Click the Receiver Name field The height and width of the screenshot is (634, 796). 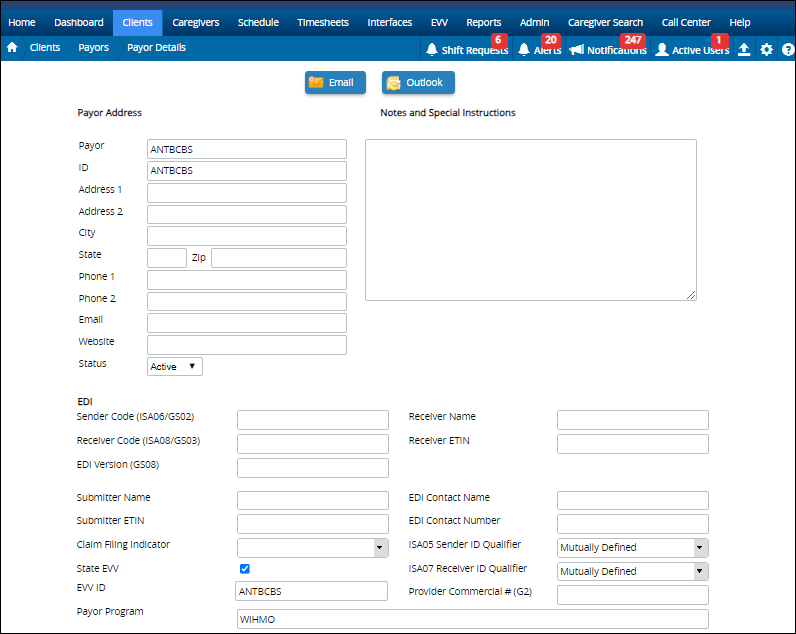pyautogui.click(x=633, y=420)
